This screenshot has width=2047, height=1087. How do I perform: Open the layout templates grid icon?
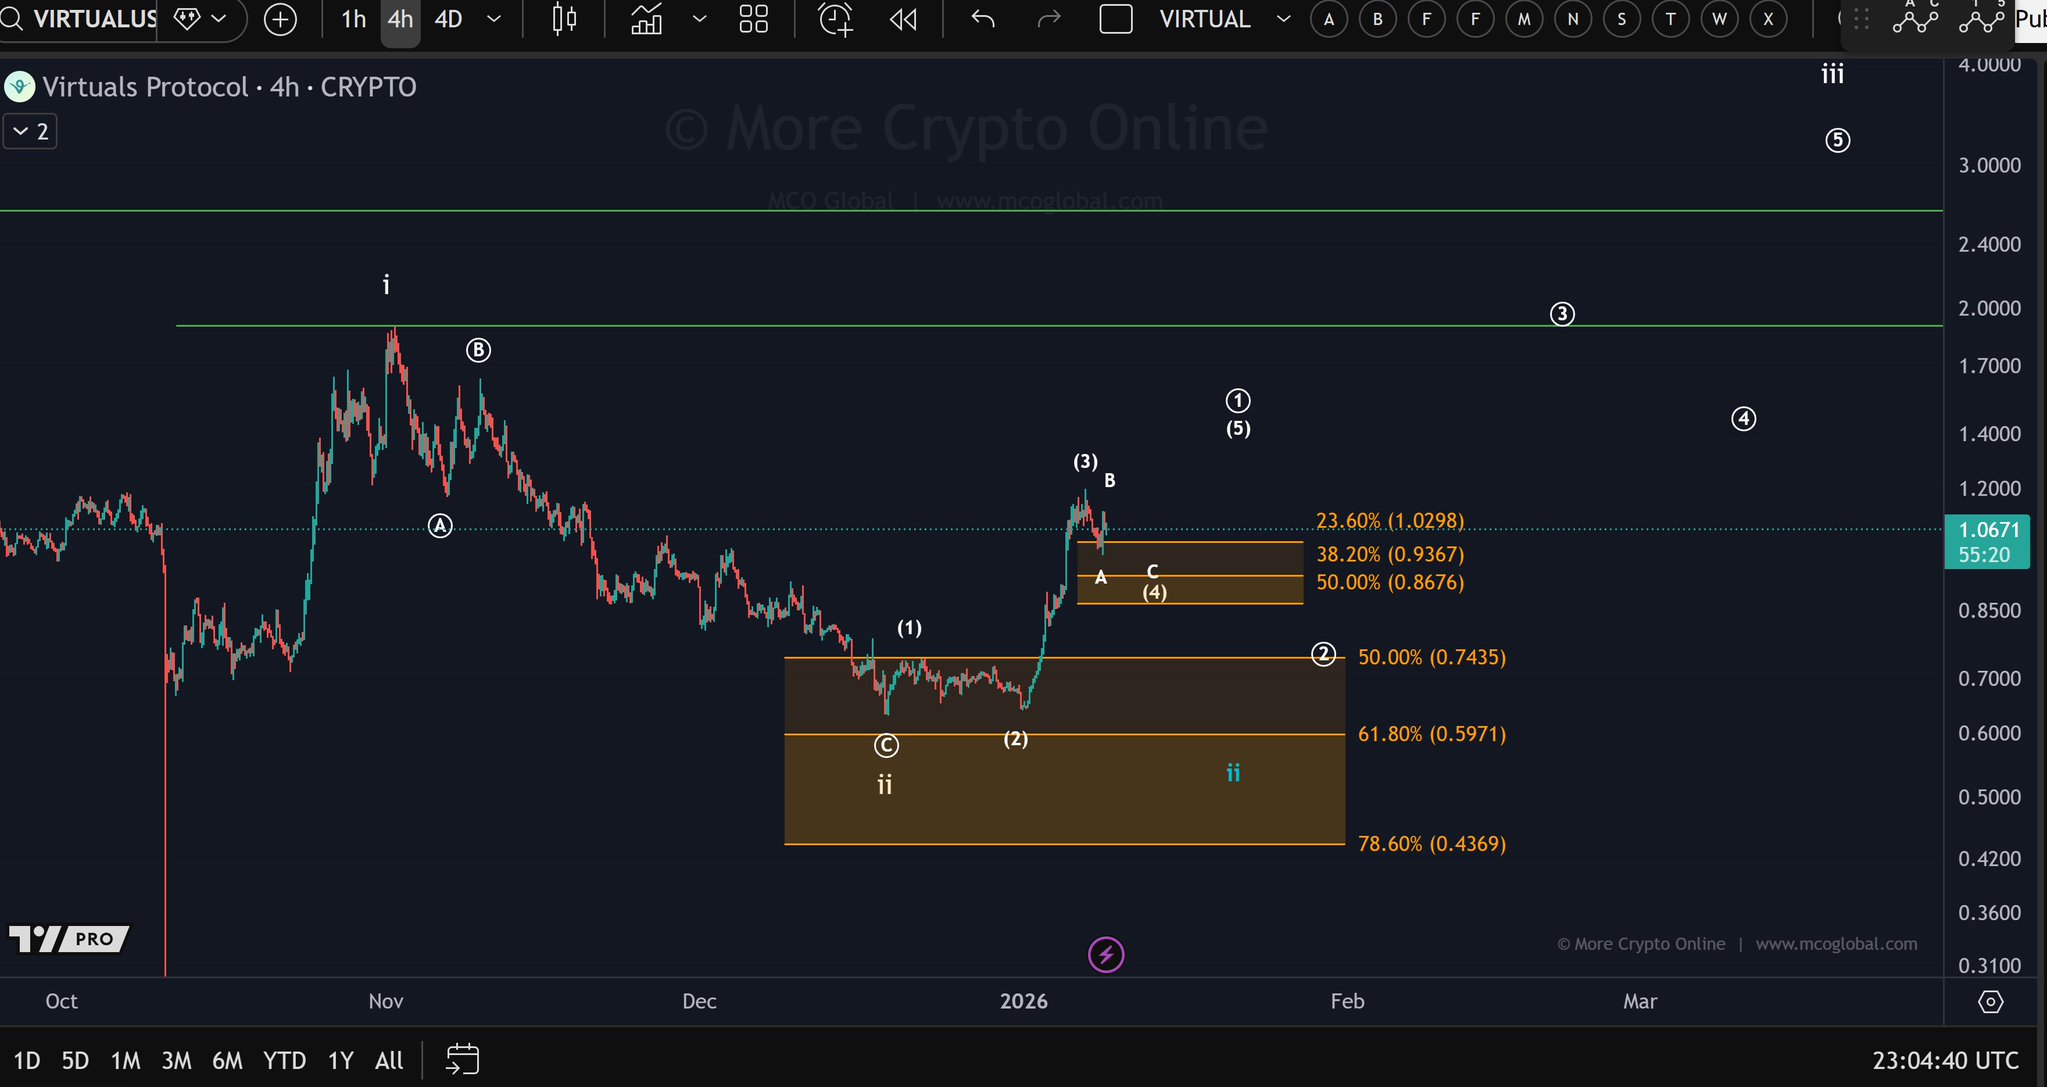point(753,19)
